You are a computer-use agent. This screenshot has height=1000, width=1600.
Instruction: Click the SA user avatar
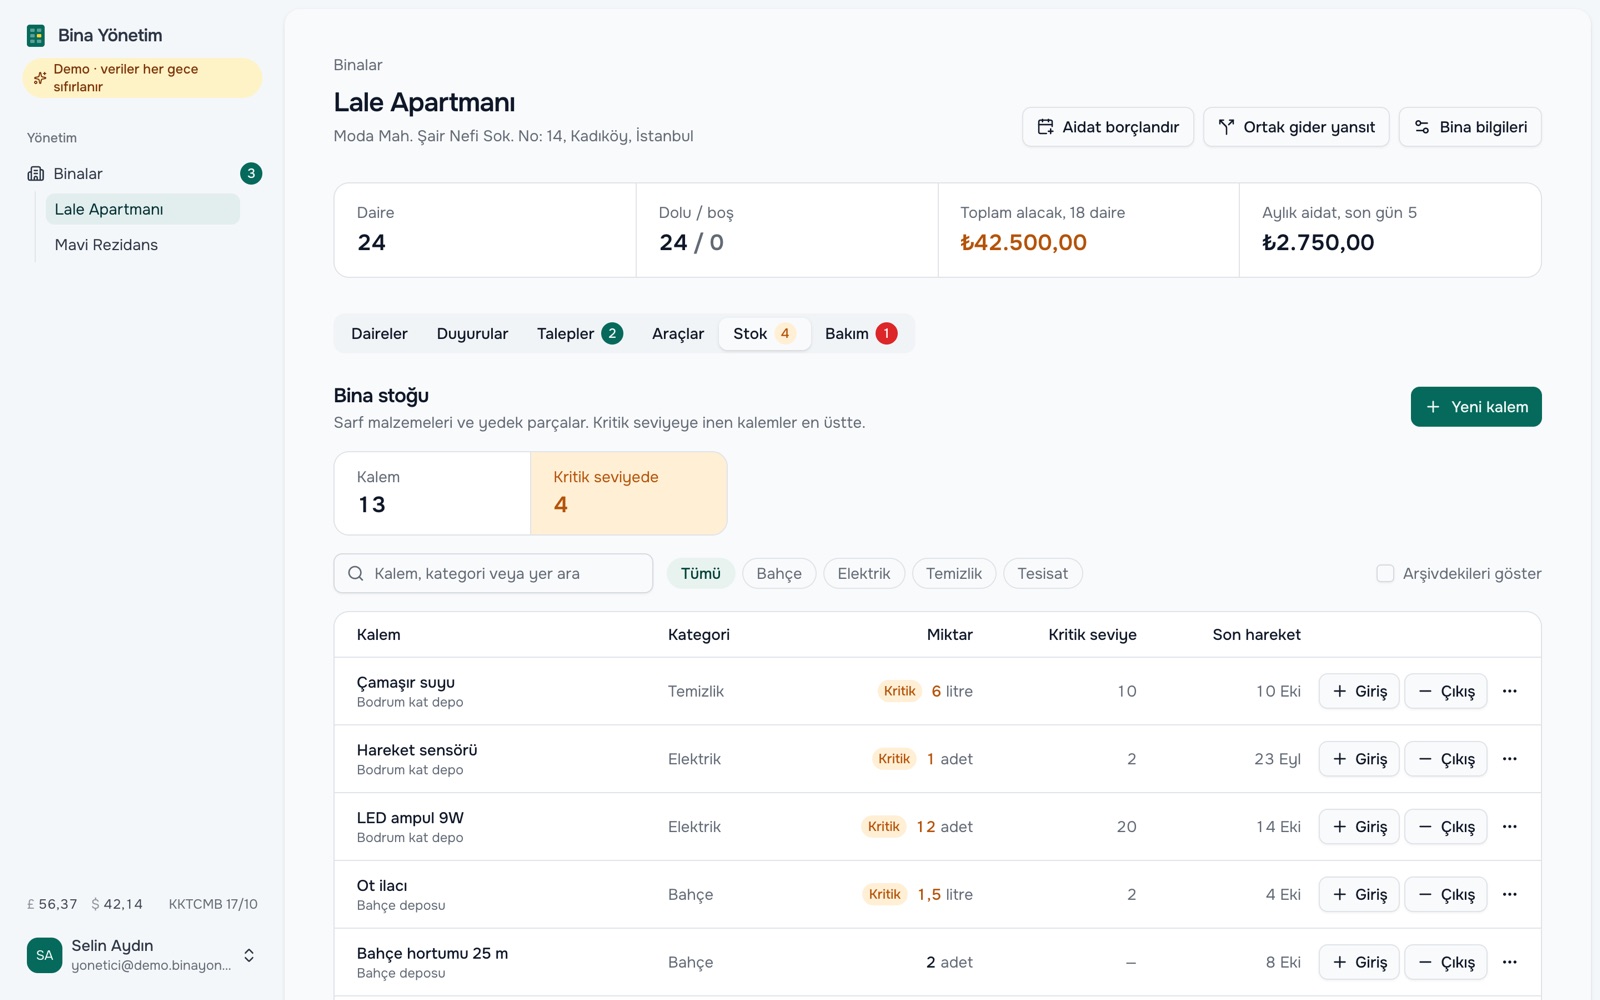coord(44,955)
